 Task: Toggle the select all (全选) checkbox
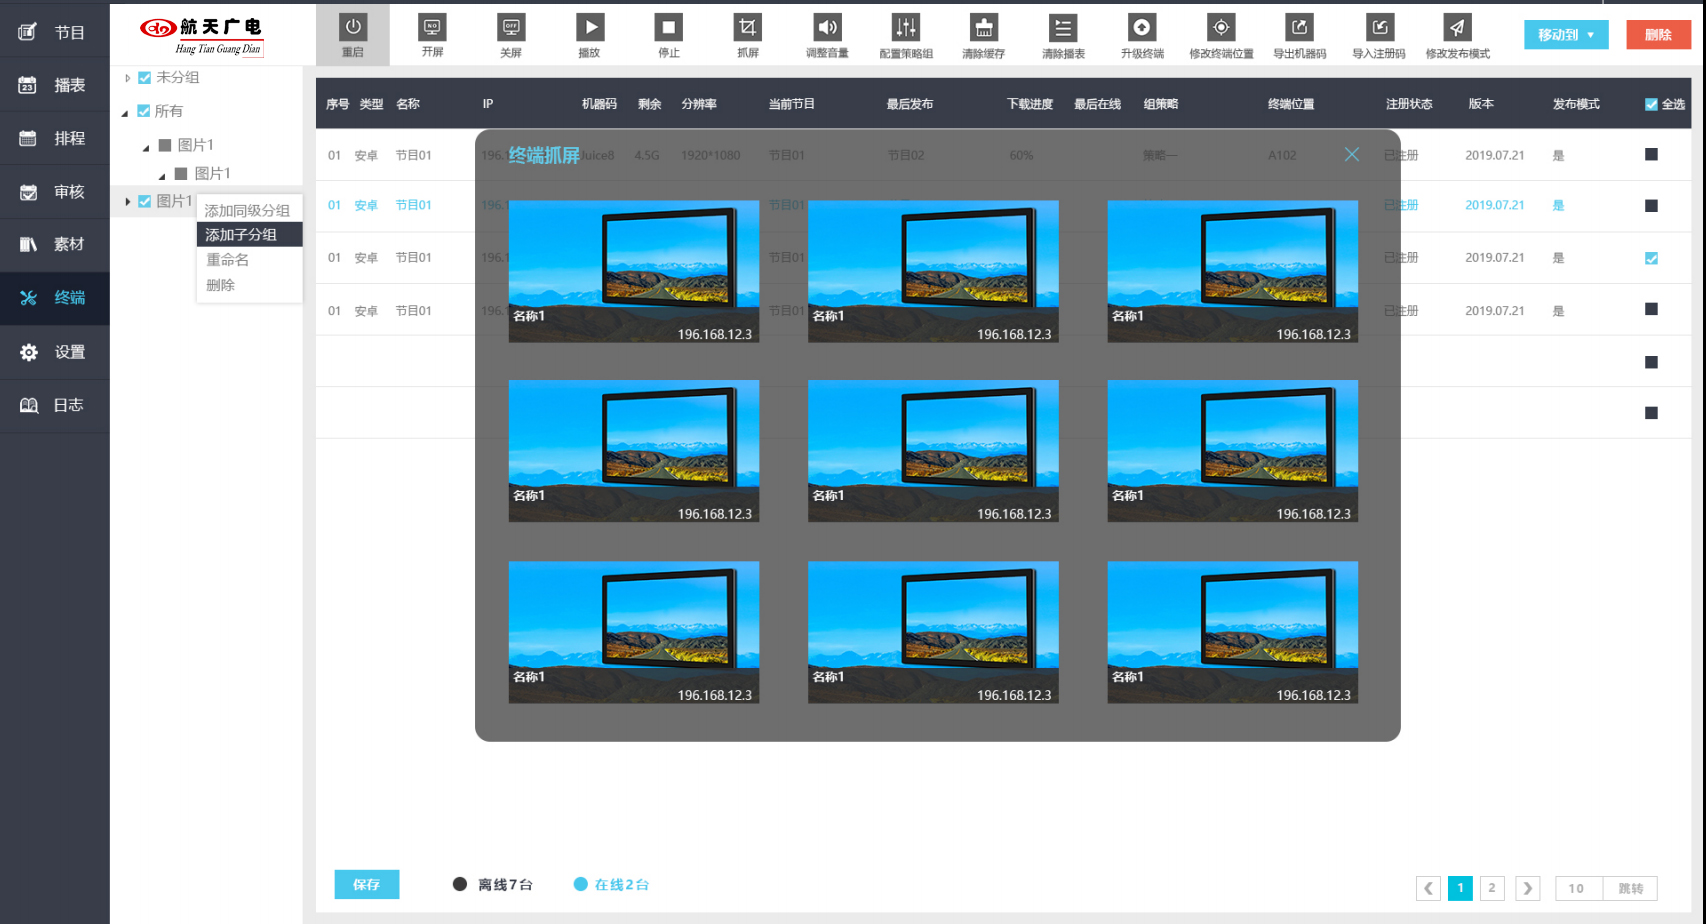[x=1651, y=104]
